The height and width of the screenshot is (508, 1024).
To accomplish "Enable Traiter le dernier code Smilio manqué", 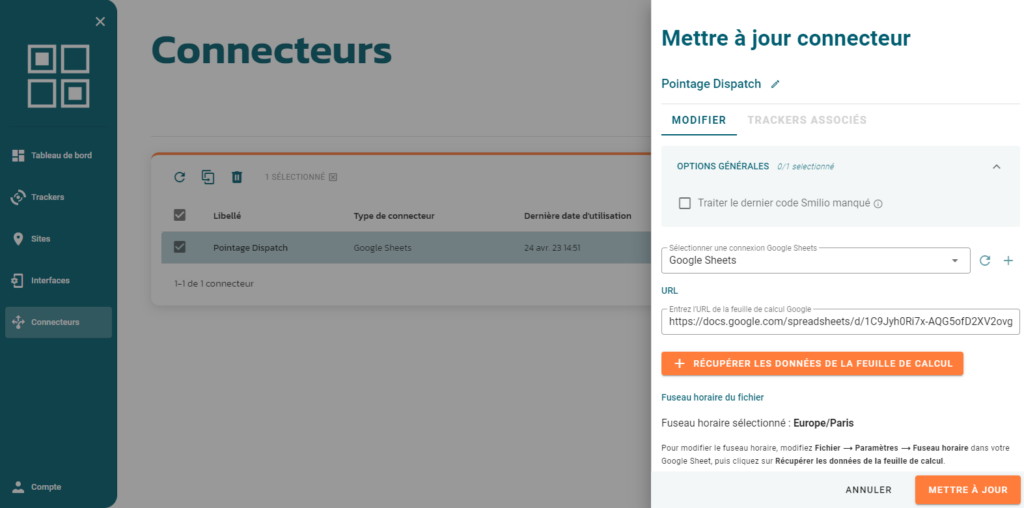I will (x=684, y=203).
